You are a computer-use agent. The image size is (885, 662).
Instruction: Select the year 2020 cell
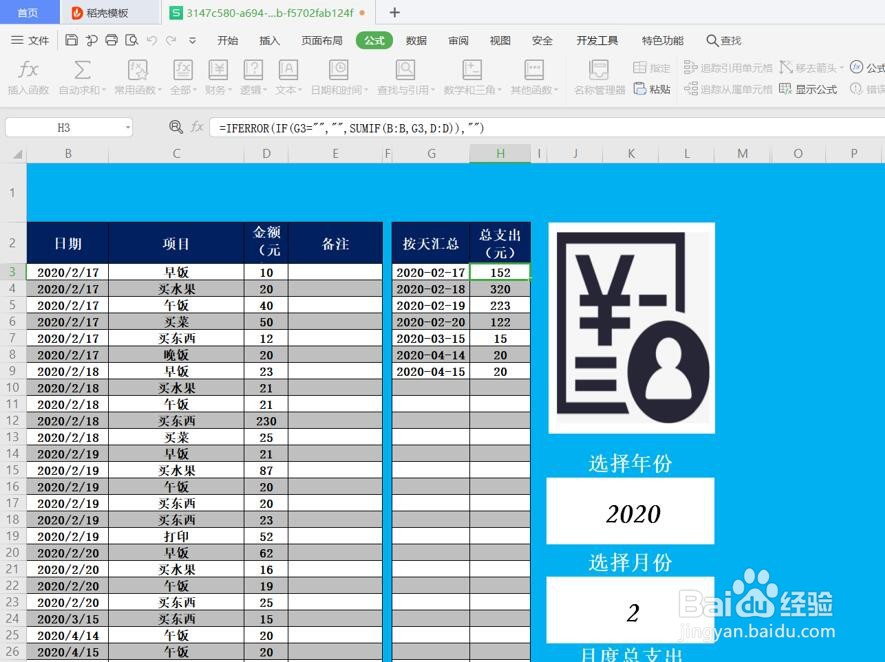click(630, 513)
